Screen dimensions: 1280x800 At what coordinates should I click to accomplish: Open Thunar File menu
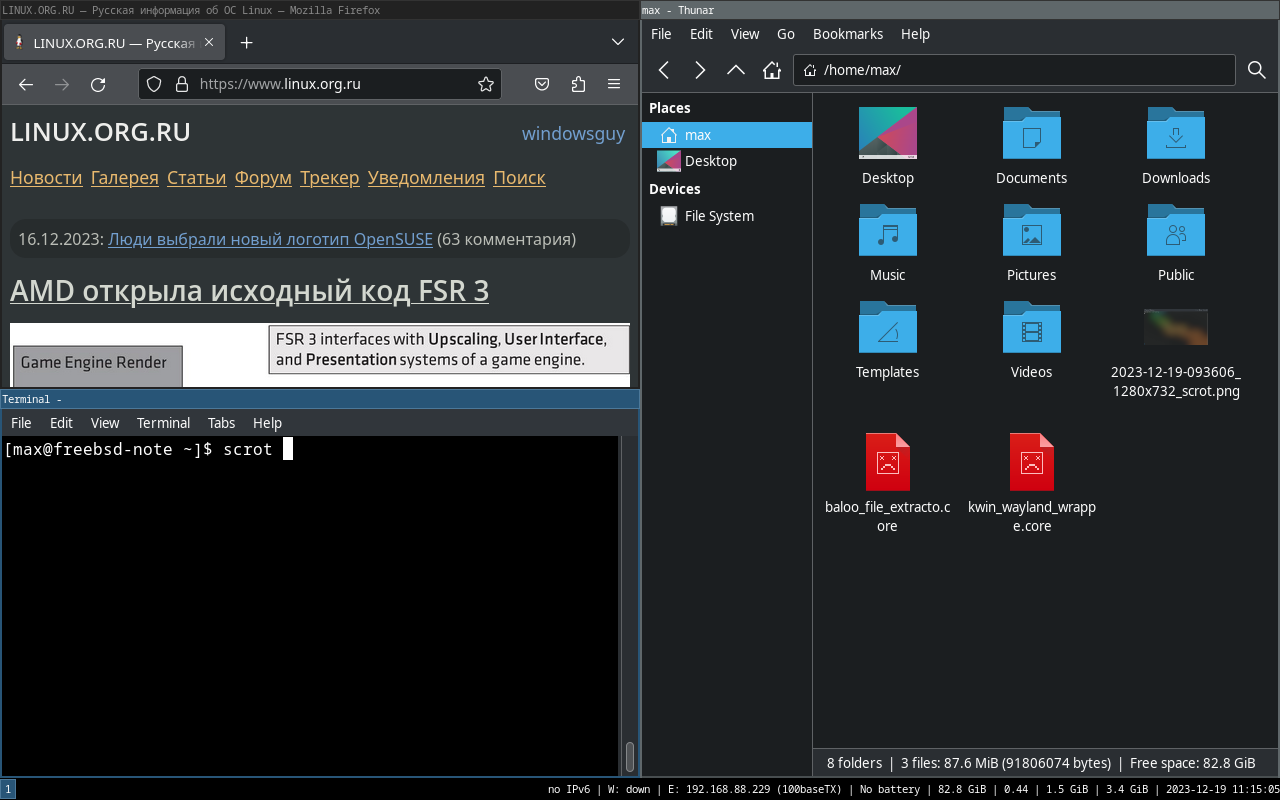pyautogui.click(x=661, y=34)
